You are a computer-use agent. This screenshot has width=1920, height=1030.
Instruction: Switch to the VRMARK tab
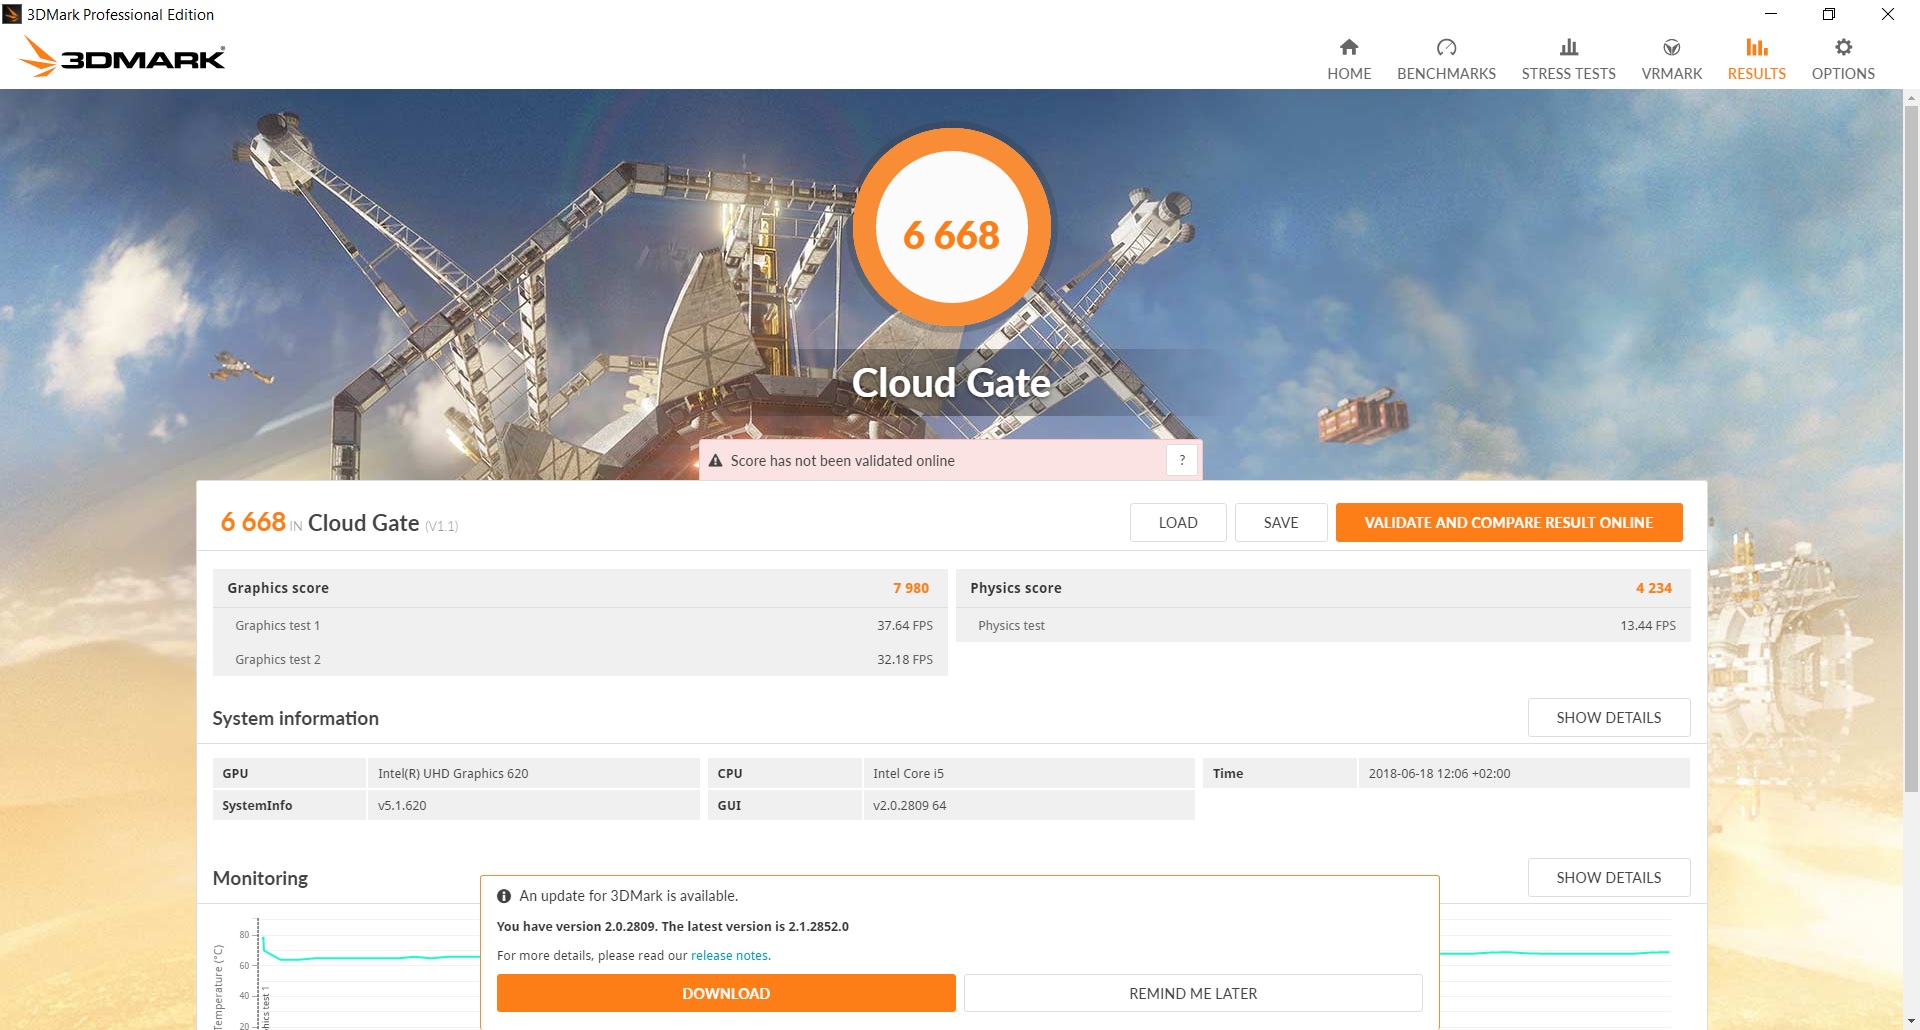coord(1672,60)
